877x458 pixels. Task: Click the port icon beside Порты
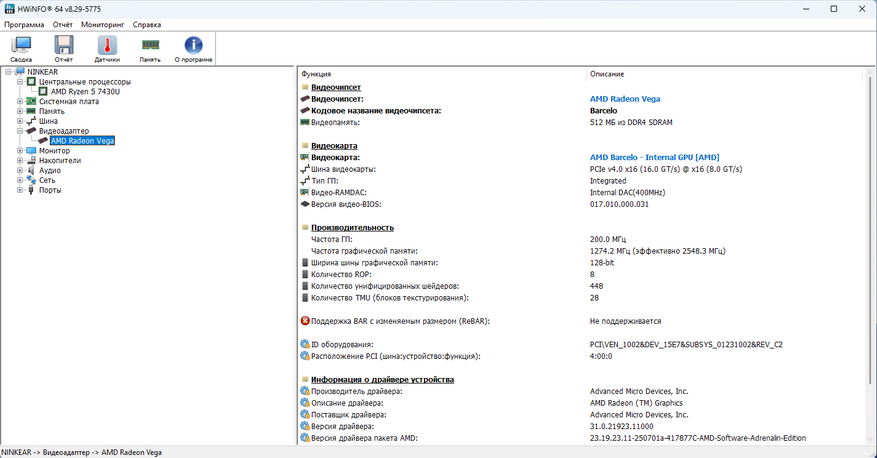pyautogui.click(x=31, y=190)
